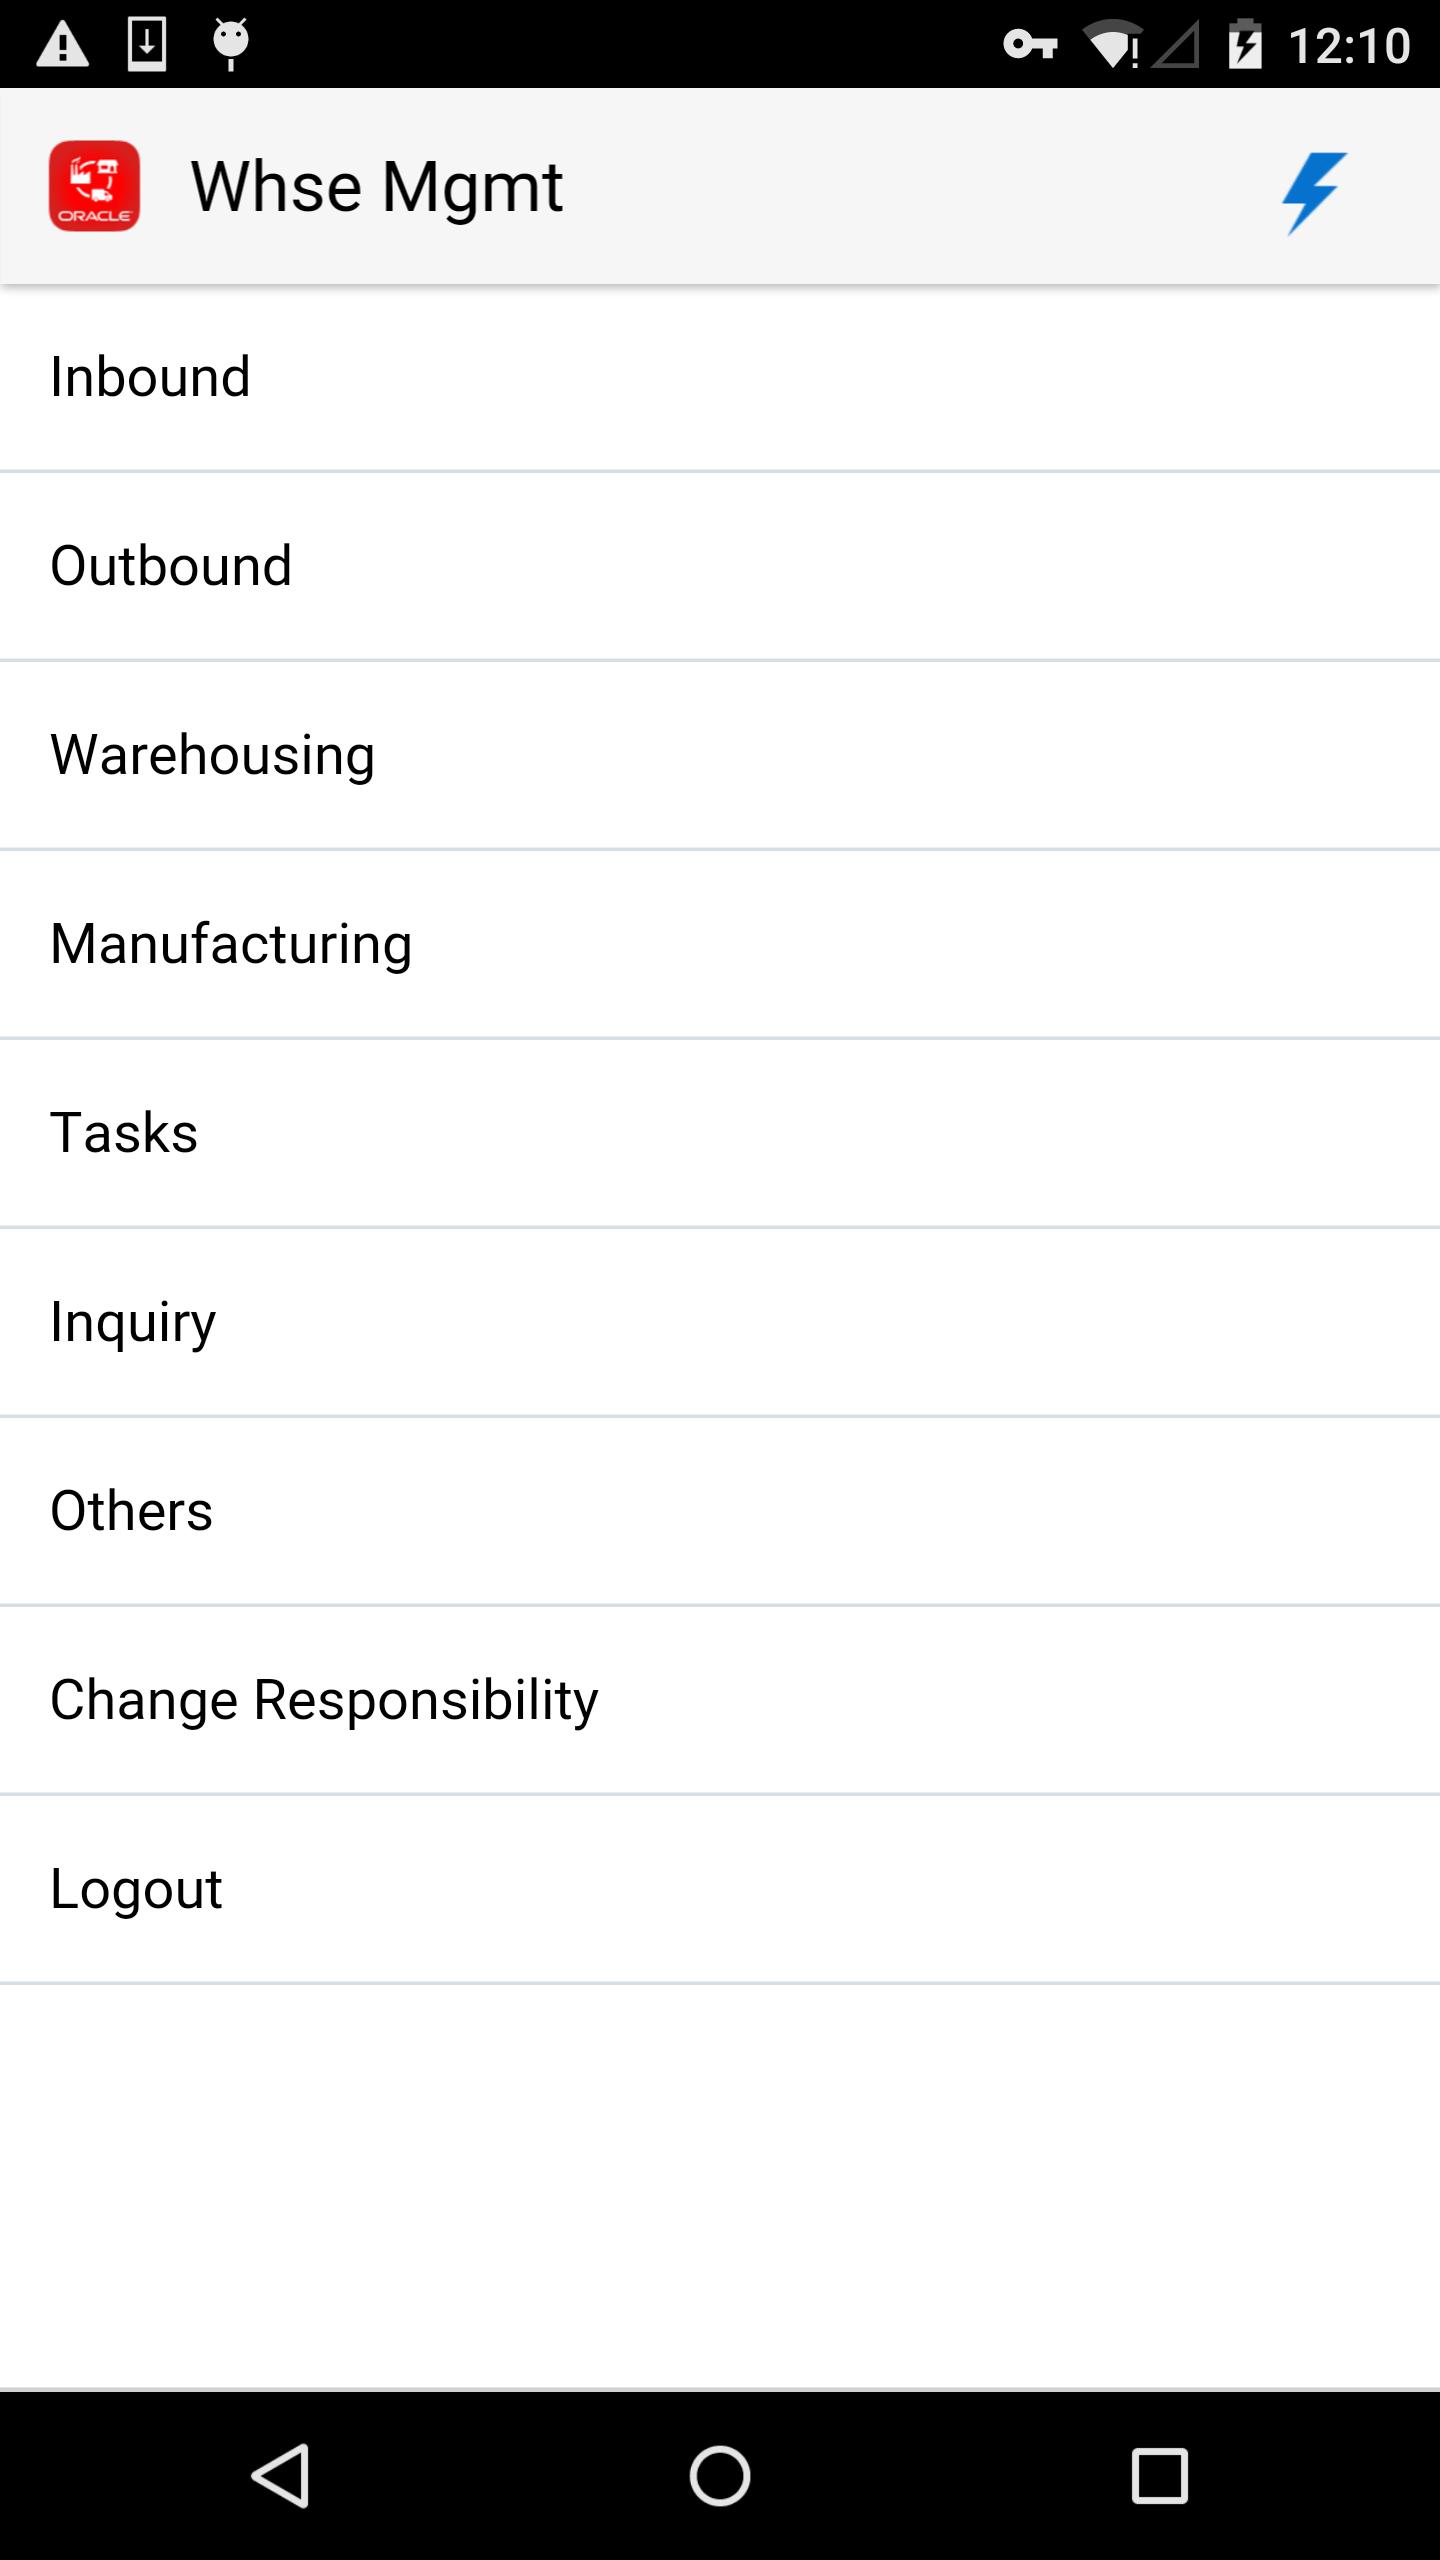Screen dimensions: 1440x2560
Task: Tap the VPN key status icon
Action: (1030, 45)
